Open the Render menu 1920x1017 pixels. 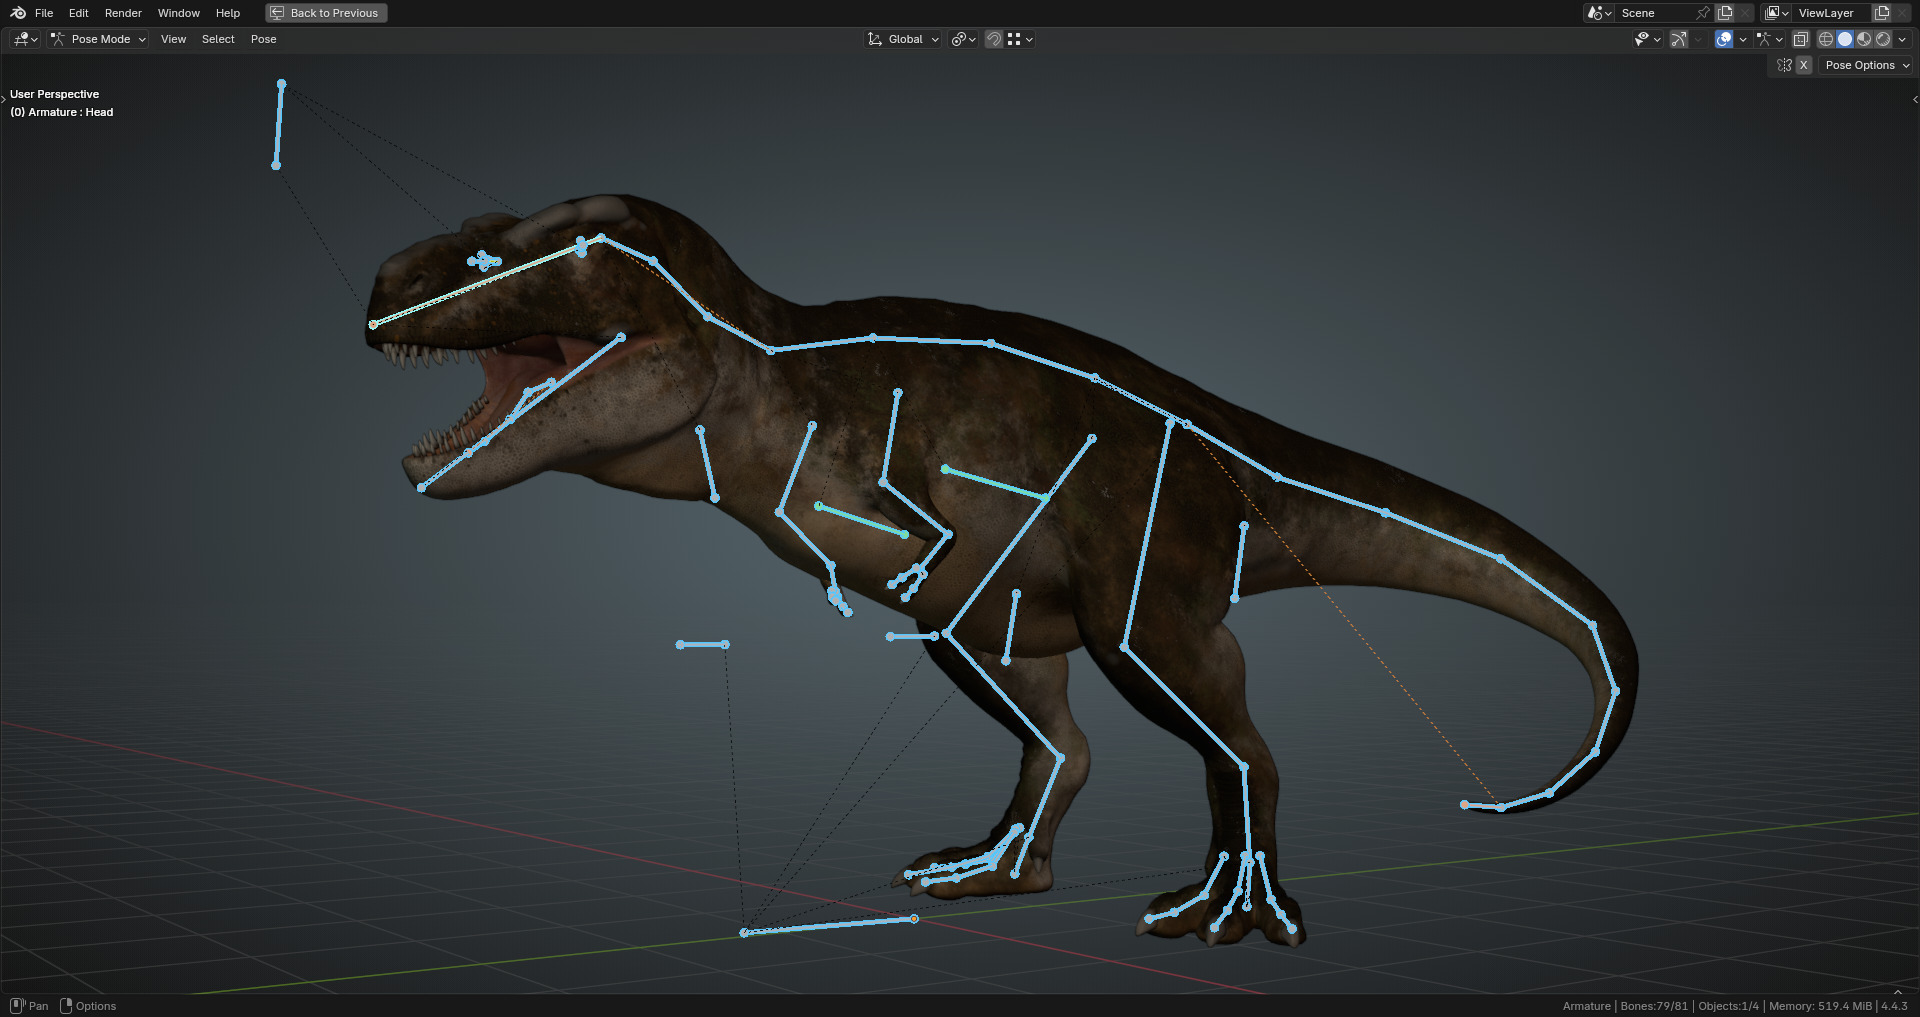[x=123, y=13]
